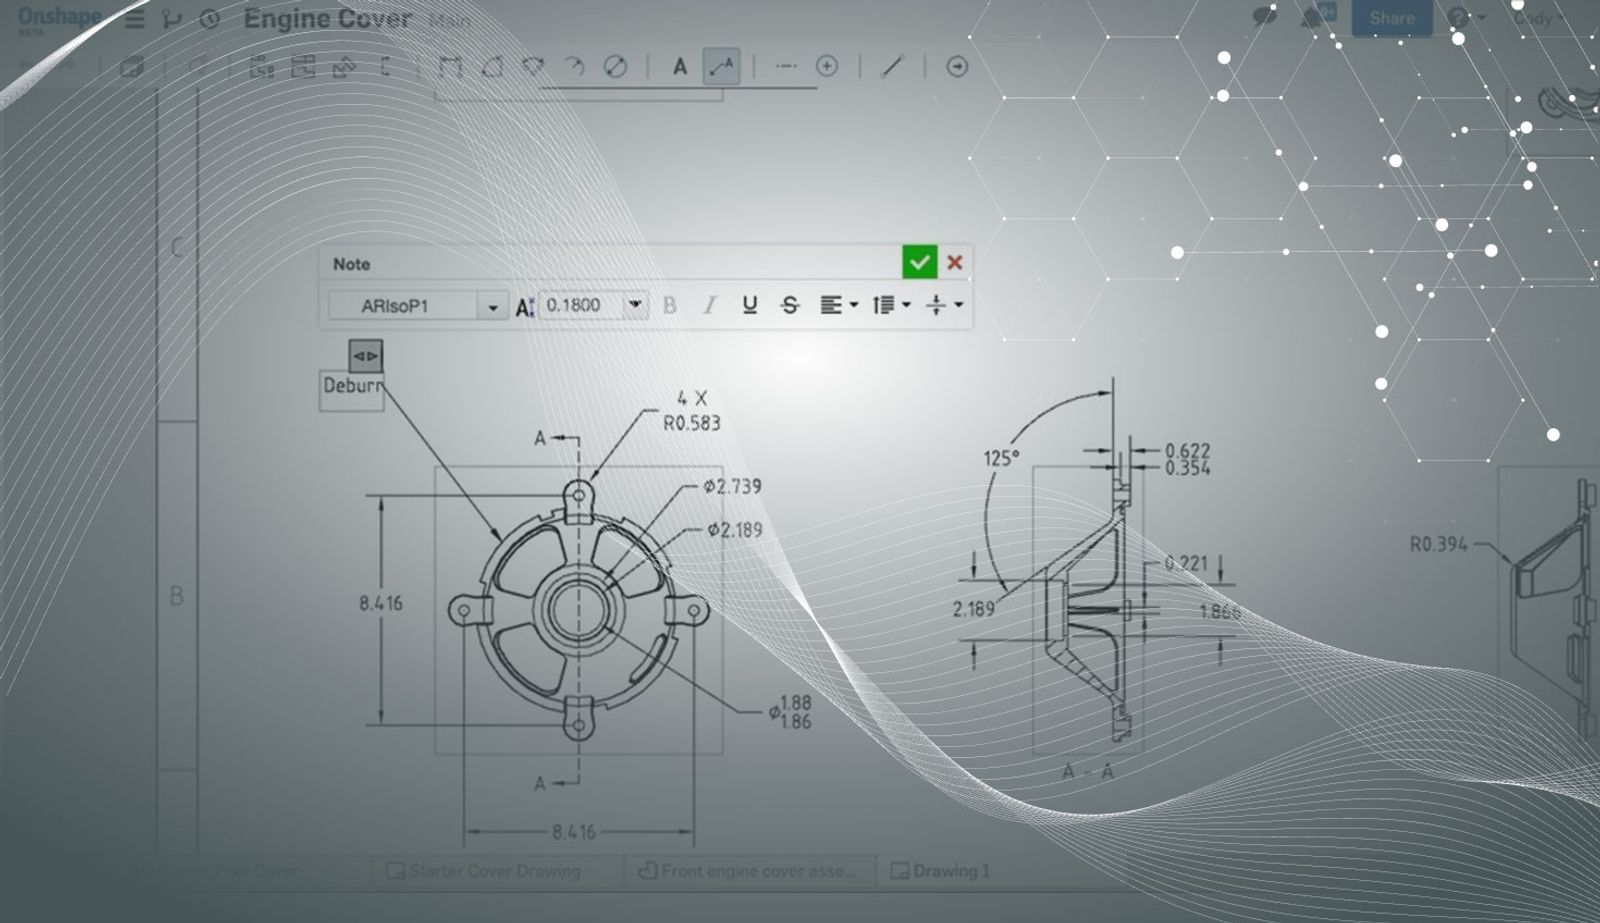Select the diameter dimension tool
This screenshot has width=1600, height=923.
(616, 67)
